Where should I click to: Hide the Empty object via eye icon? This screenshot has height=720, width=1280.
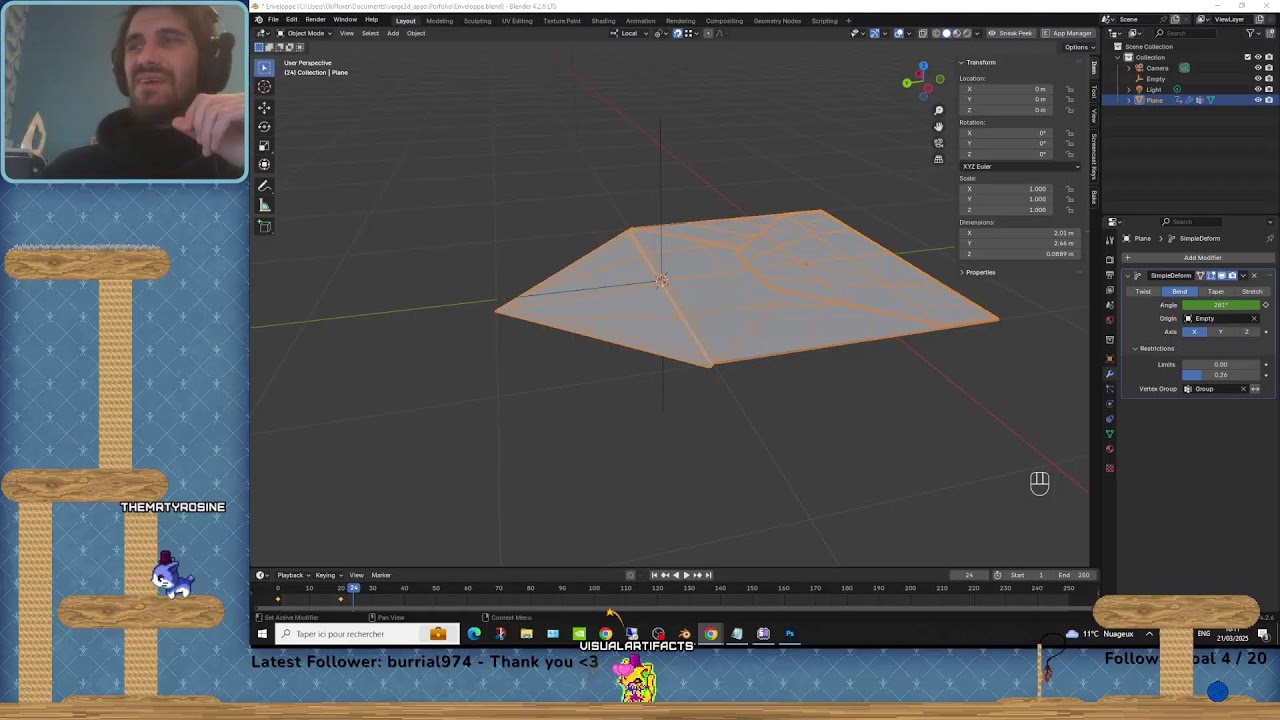click(x=1258, y=79)
